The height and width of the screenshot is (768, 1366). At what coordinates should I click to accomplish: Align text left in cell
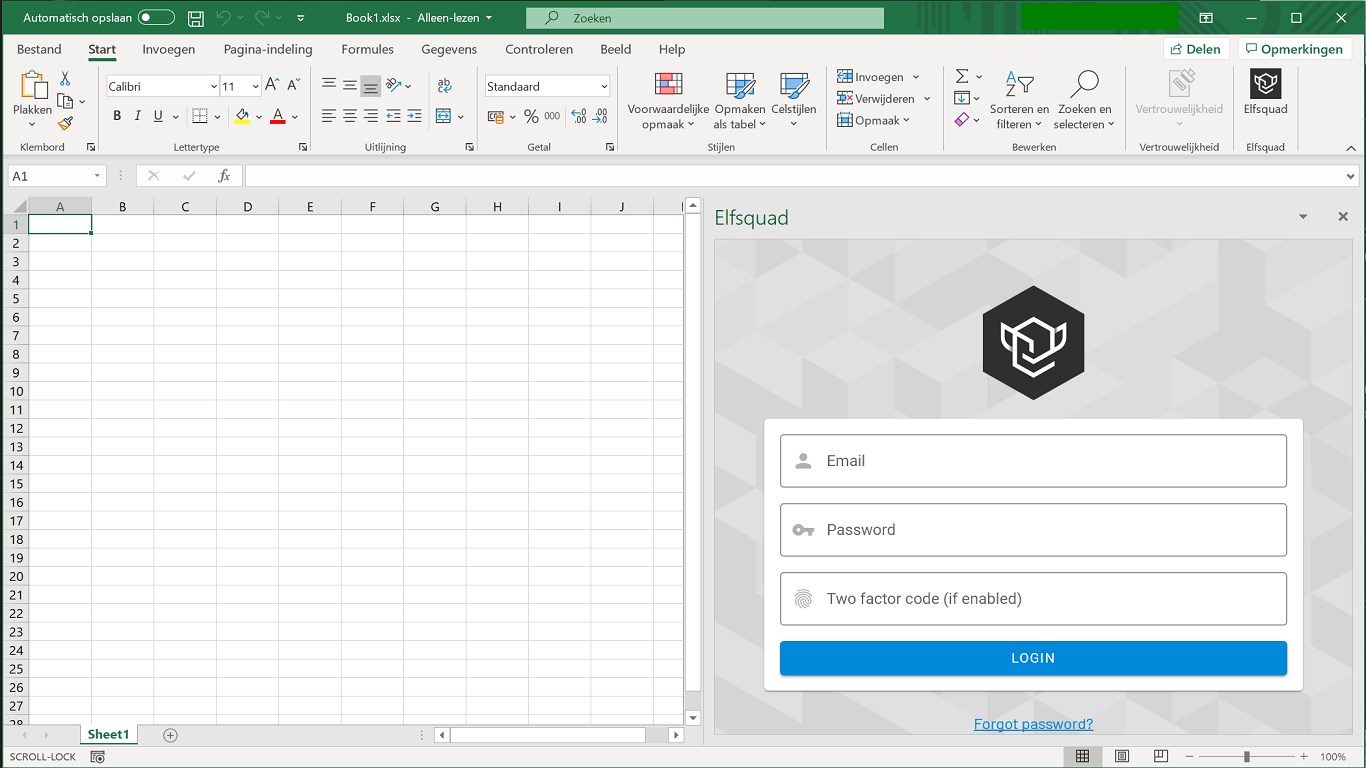[328, 117]
